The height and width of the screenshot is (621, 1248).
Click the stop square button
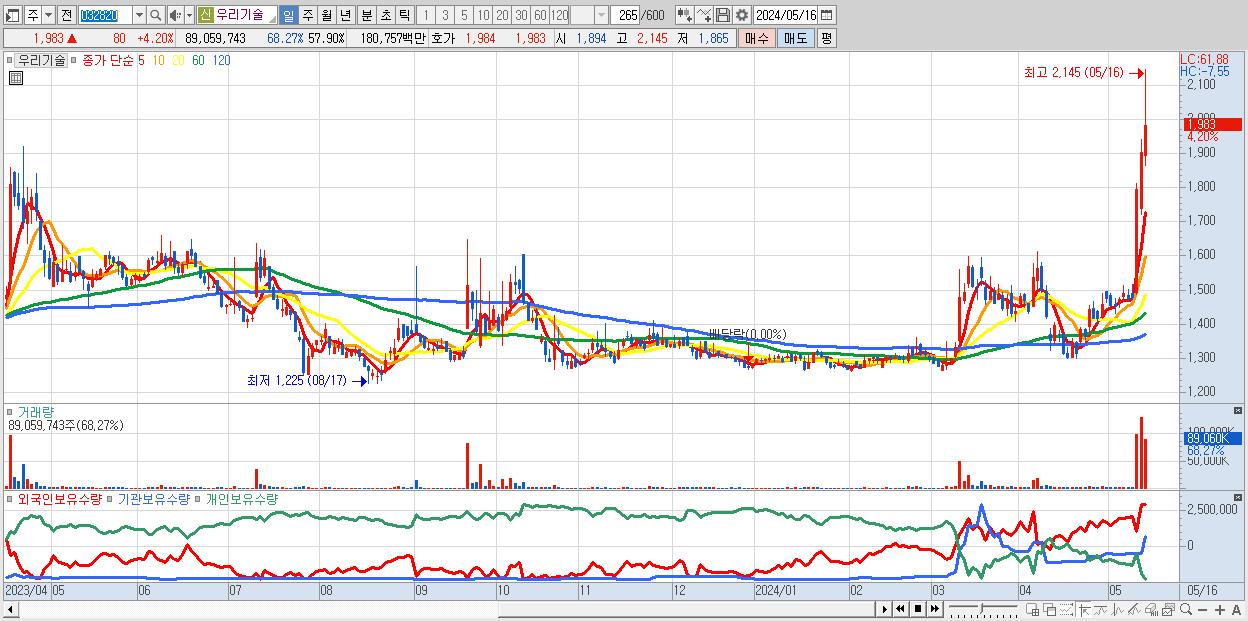tap(918, 609)
